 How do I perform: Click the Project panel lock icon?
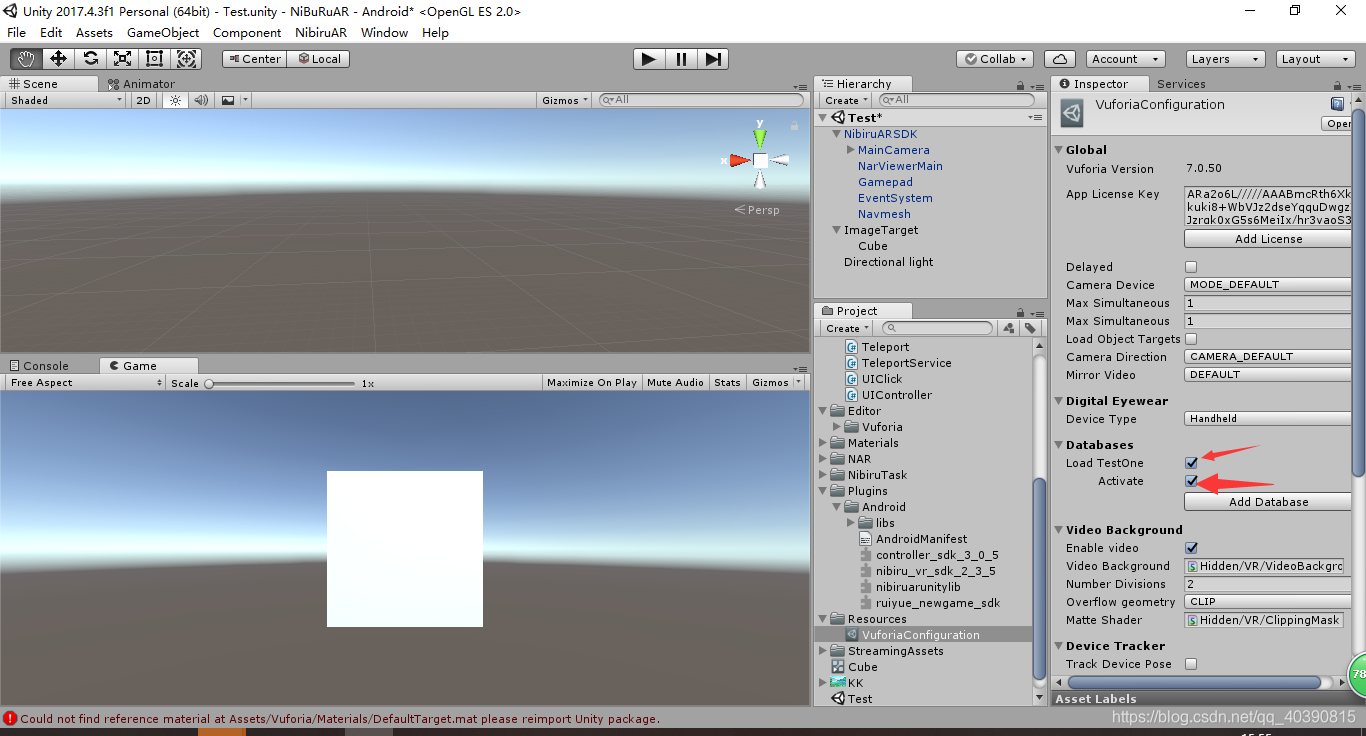[1020, 313]
